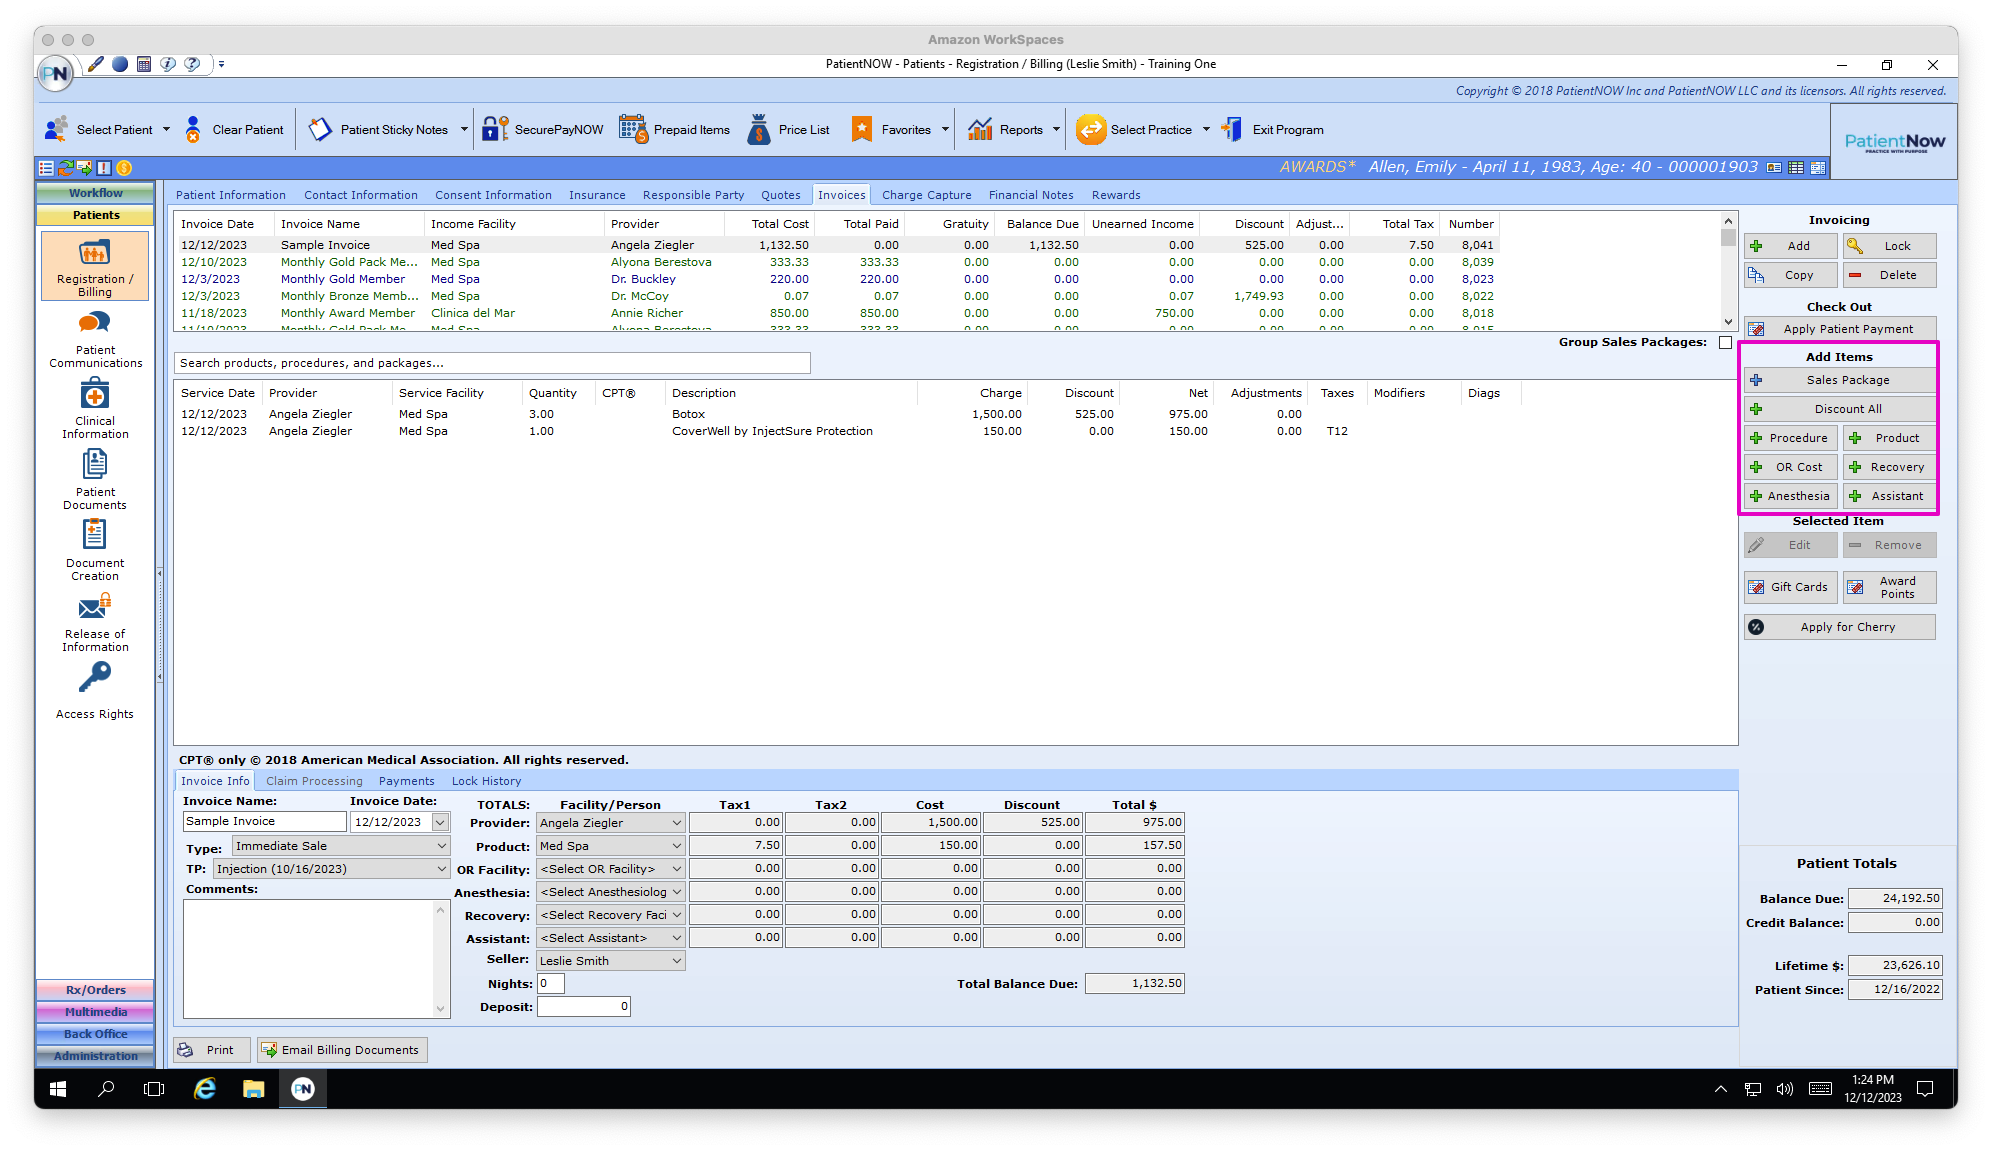Switch to the Claim Processing tab
The image size is (1992, 1151).
[314, 780]
